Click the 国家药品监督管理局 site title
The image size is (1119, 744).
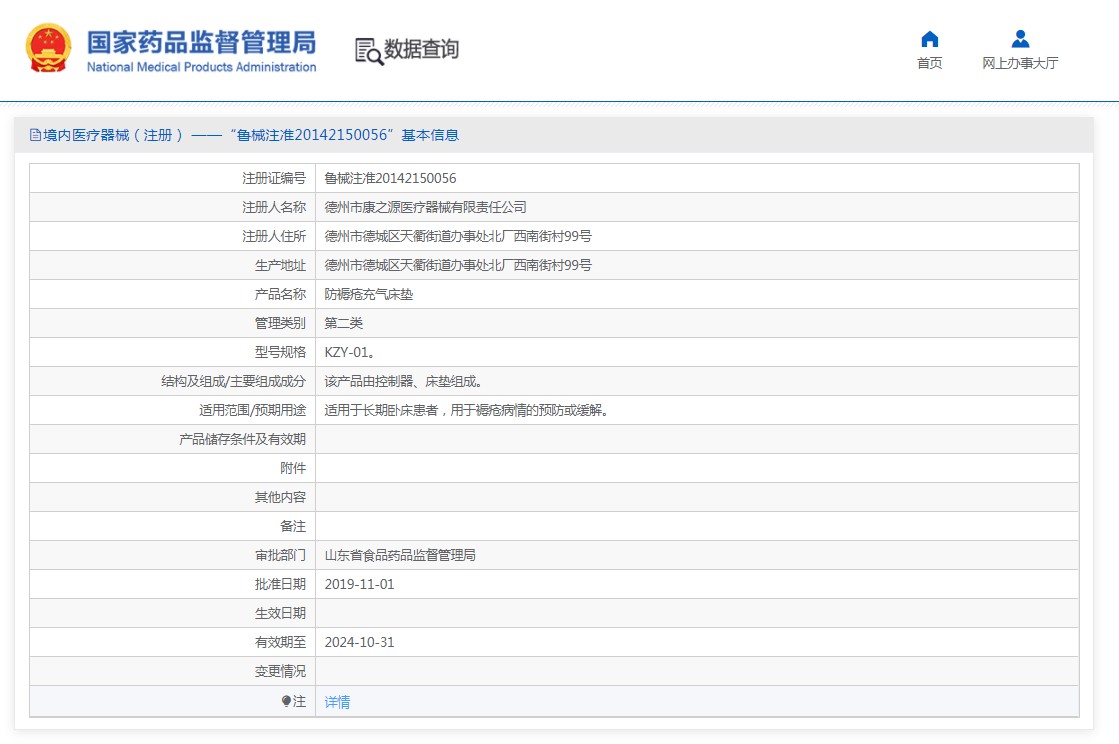[x=201, y=42]
